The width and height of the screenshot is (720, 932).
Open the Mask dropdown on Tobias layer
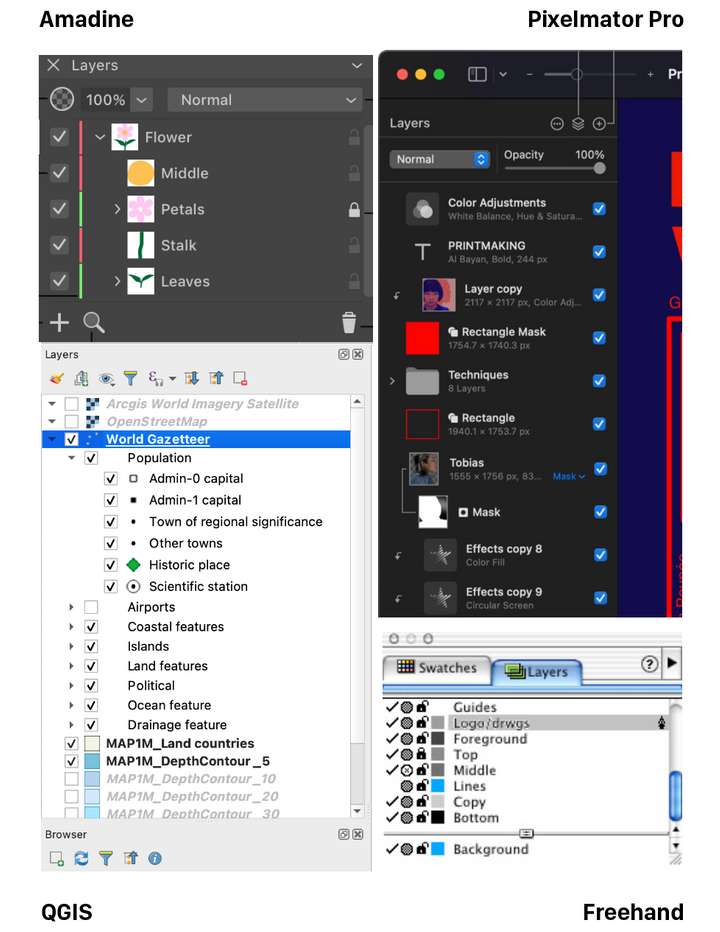[x=568, y=476]
